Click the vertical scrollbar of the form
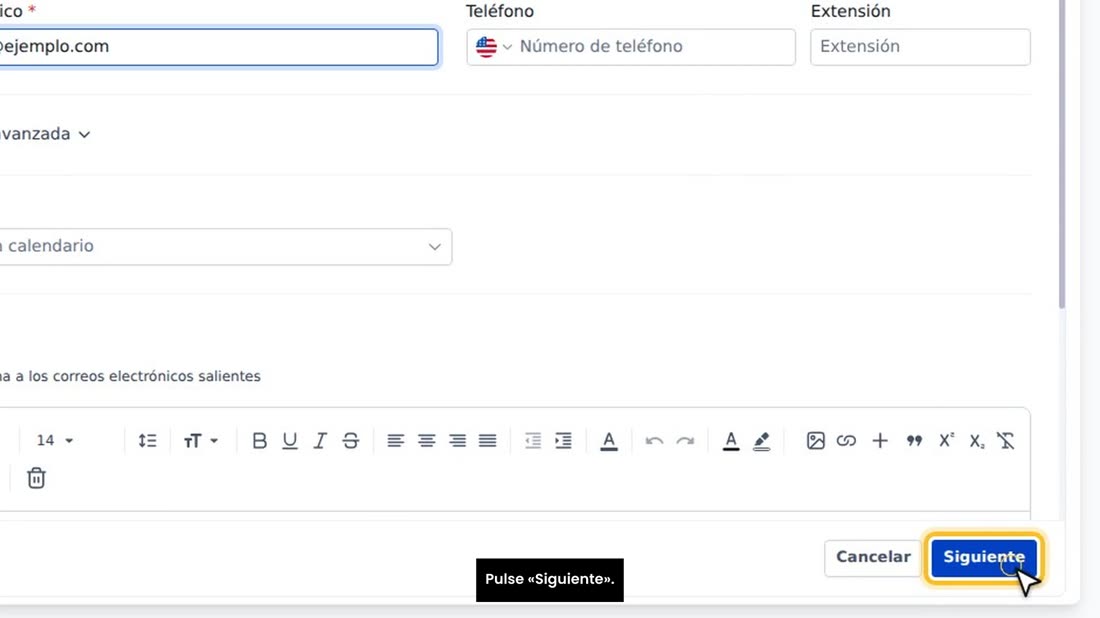The image size is (1100, 618). click(1062, 154)
